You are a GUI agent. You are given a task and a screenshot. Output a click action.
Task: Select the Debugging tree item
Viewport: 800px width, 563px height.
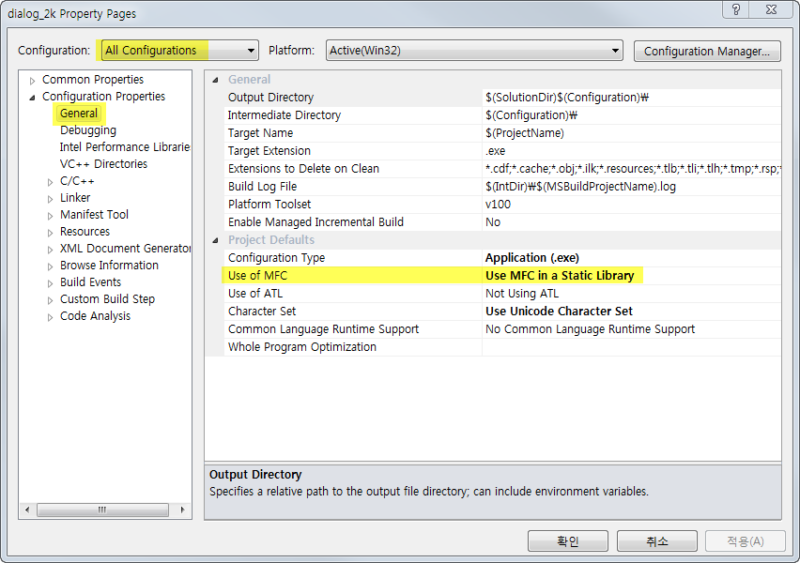tap(88, 130)
